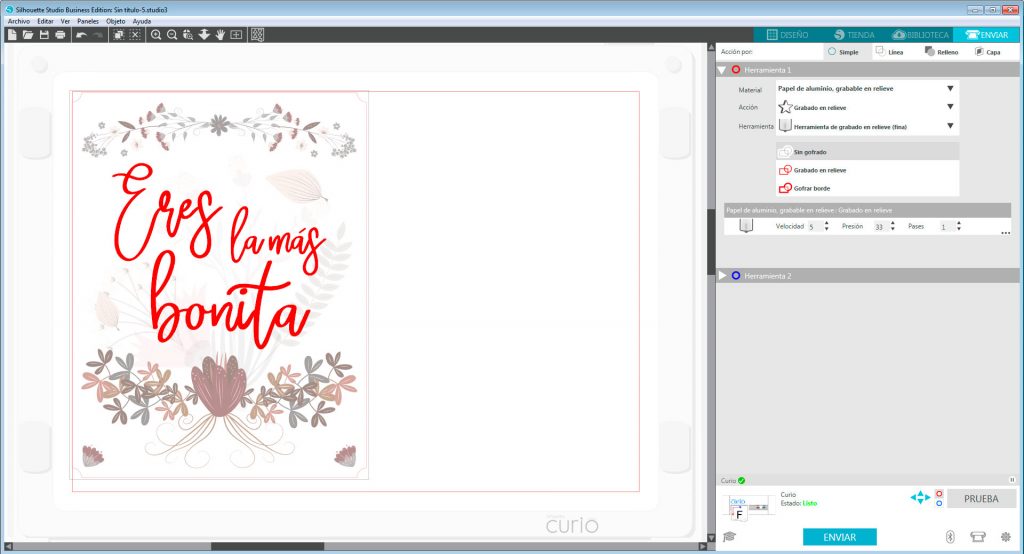Click the Velocidad value field

point(814,227)
